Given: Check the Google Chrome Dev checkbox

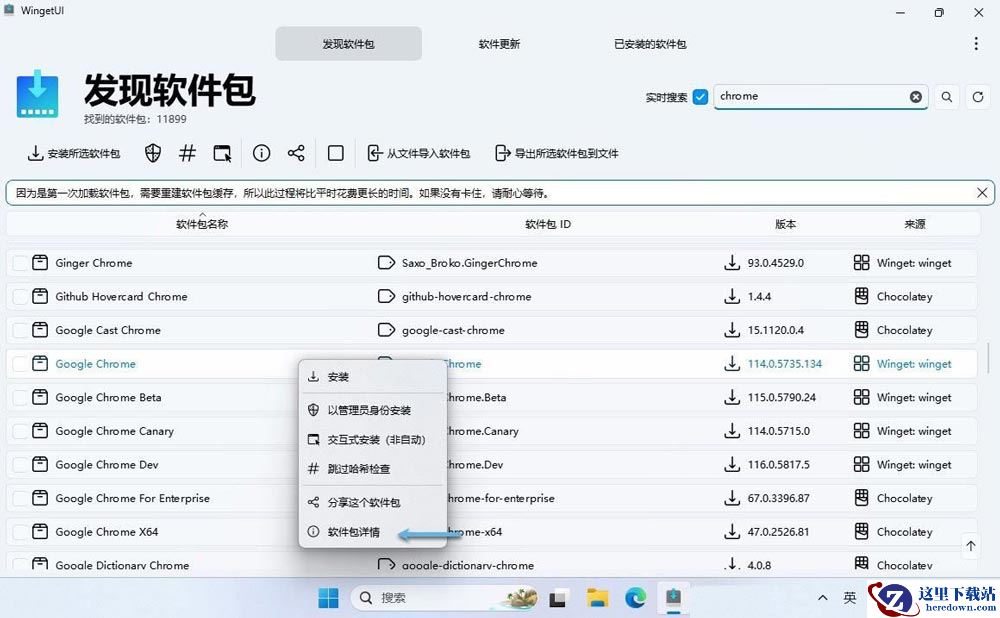Looking at the screenshot, I should pos(20,465).
